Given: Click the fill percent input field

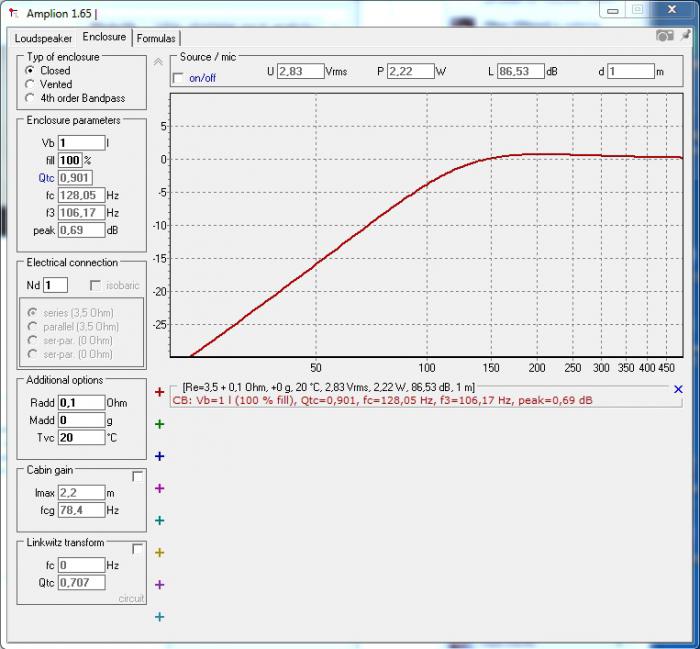Looking at the screenshot, I should (x=70, y=160).
